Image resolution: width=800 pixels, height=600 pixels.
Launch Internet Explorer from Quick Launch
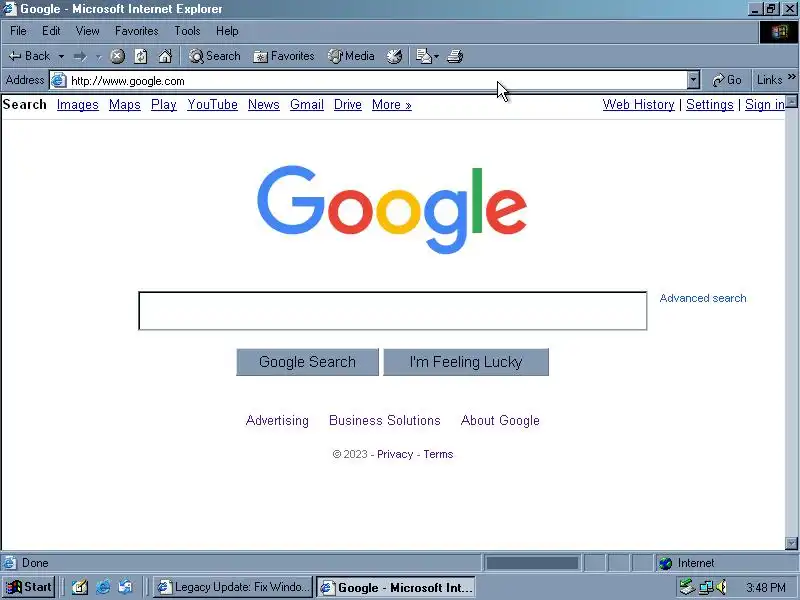click(103, 587)
